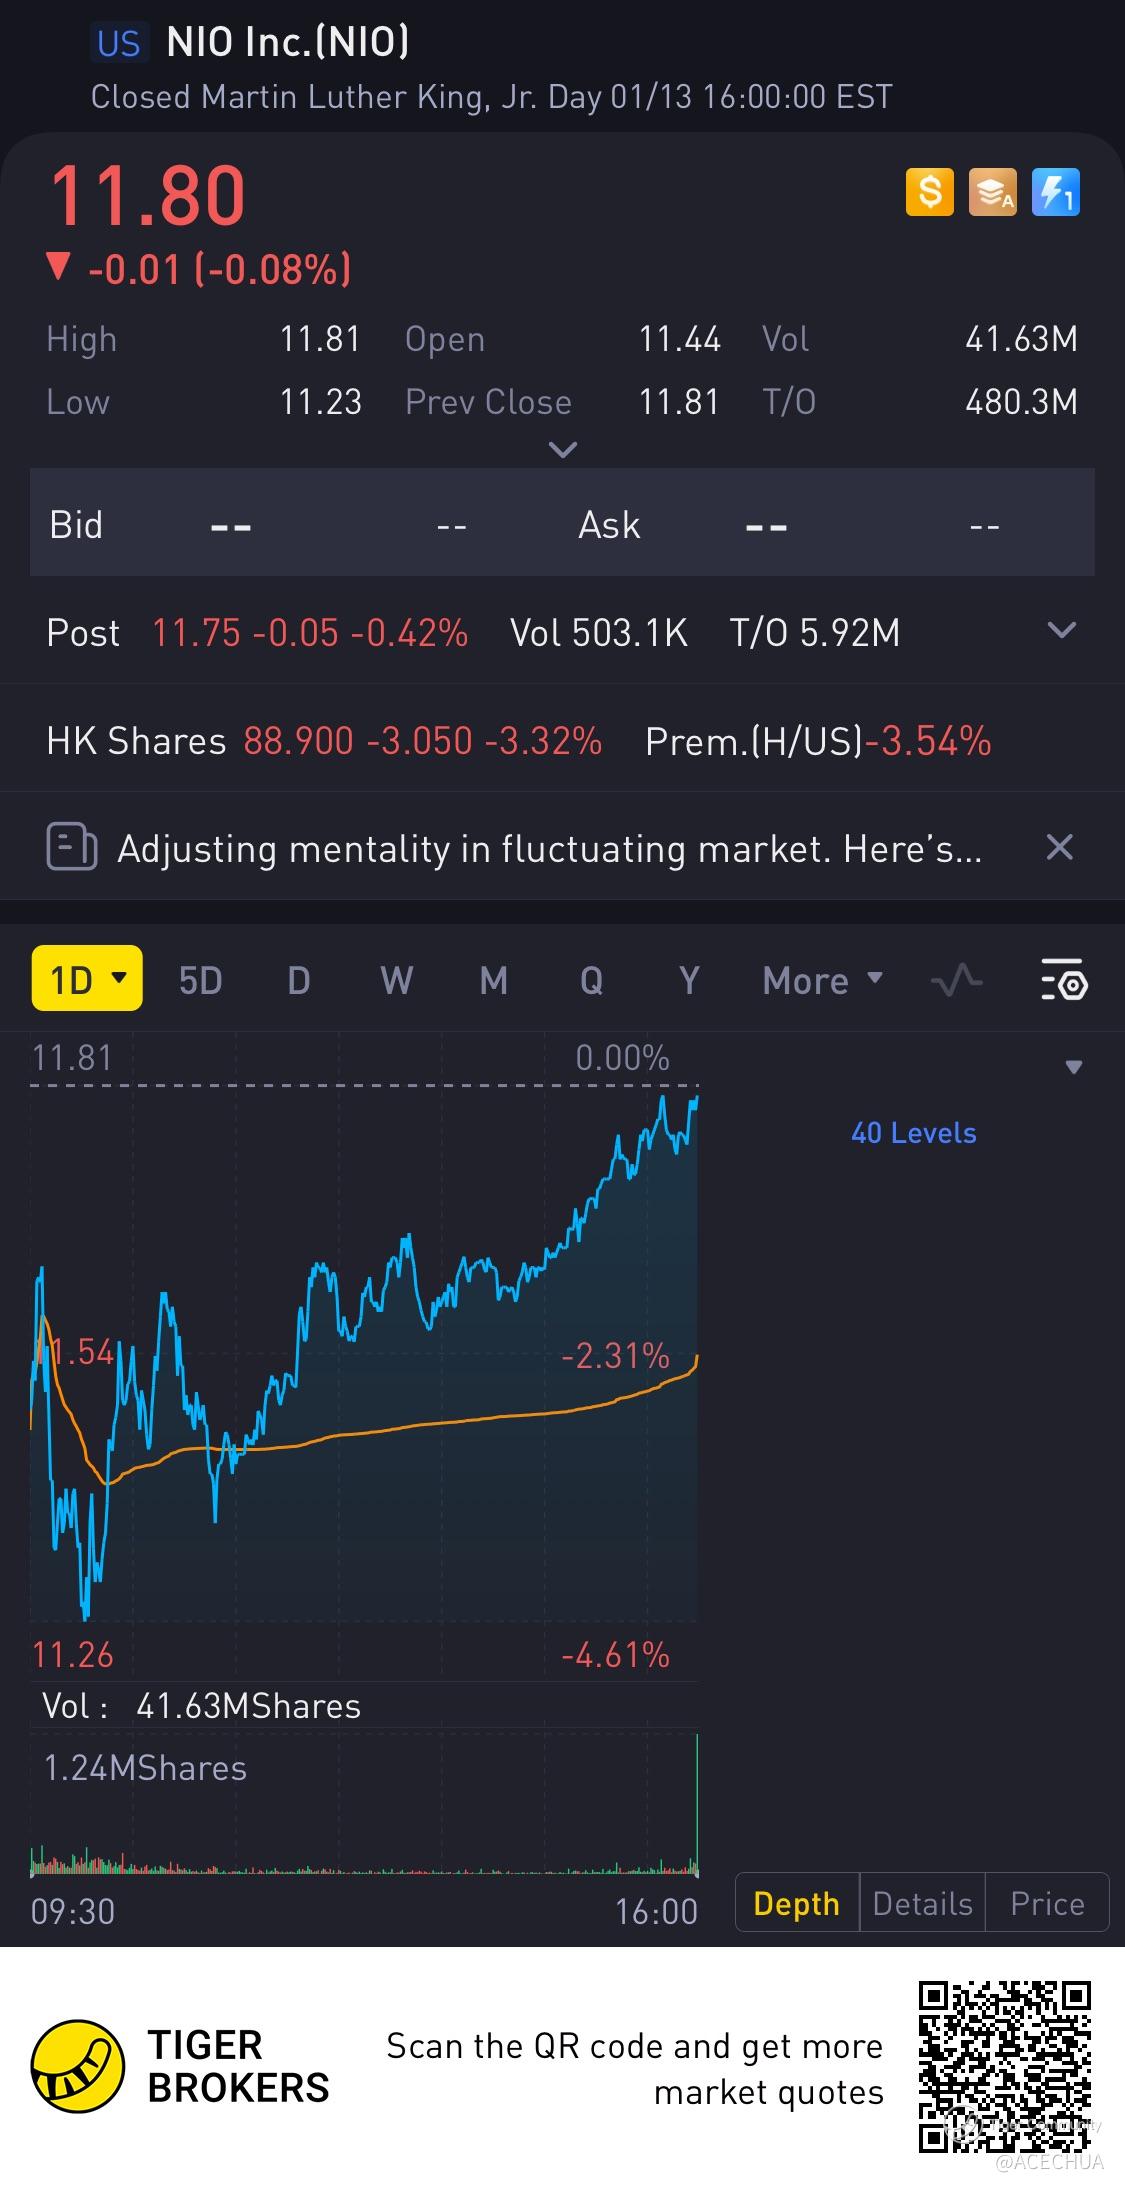The height and width of the screenshot is (2187, 1125).
Task: Open the depth panel small triangle dropdown
Action: tap(1074, 1067)
